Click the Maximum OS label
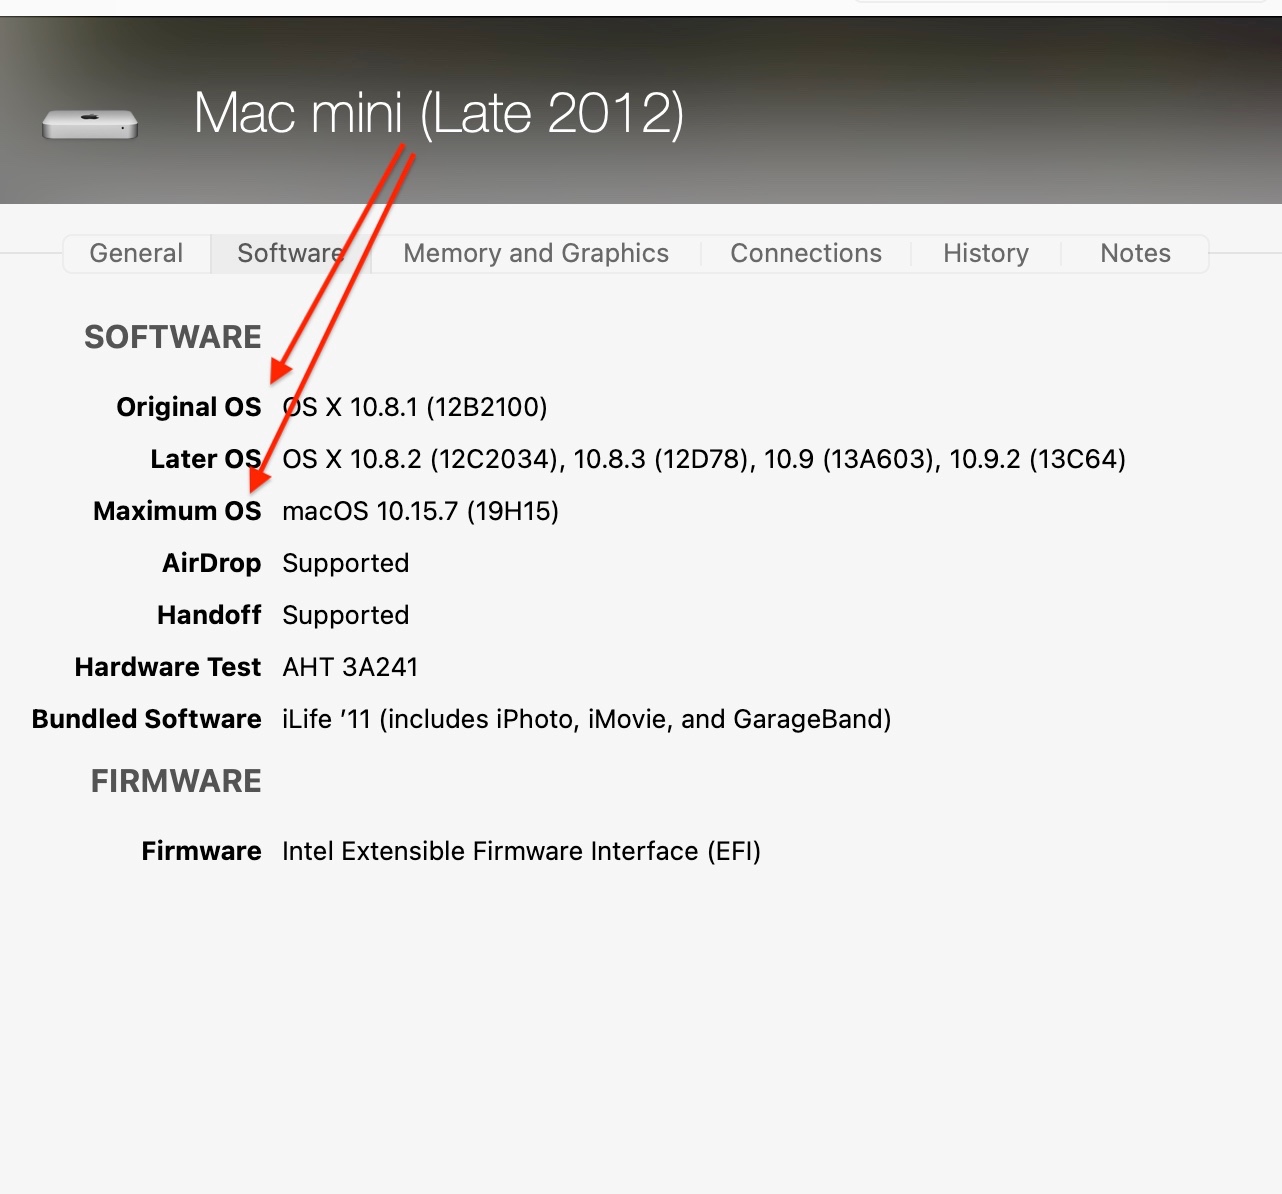The height and width of the screenshot is (1194, 1282). tap(177, 511)
